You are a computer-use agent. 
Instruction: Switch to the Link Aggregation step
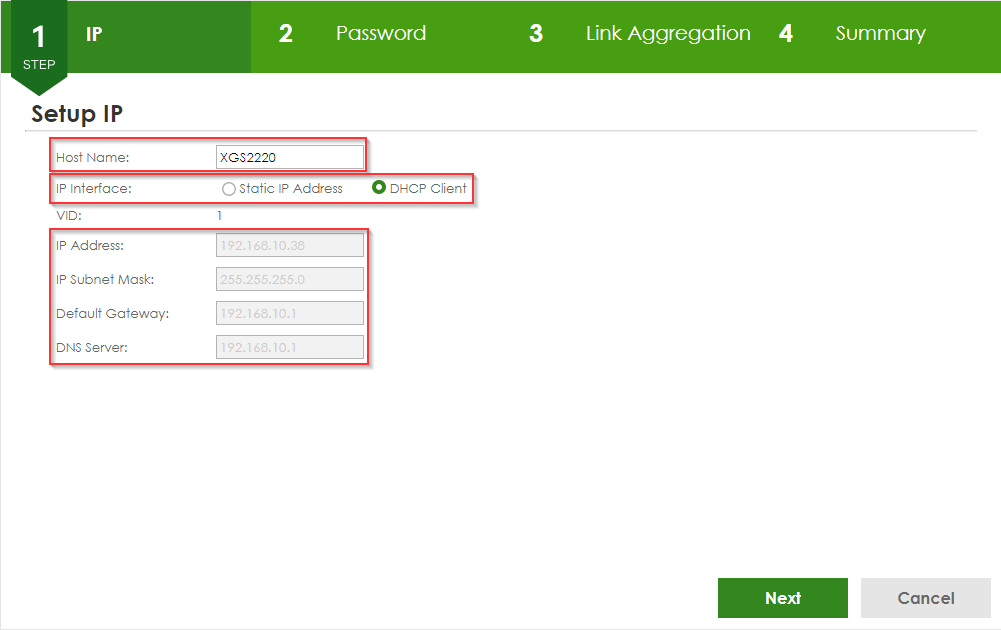(x=667, y=34)
